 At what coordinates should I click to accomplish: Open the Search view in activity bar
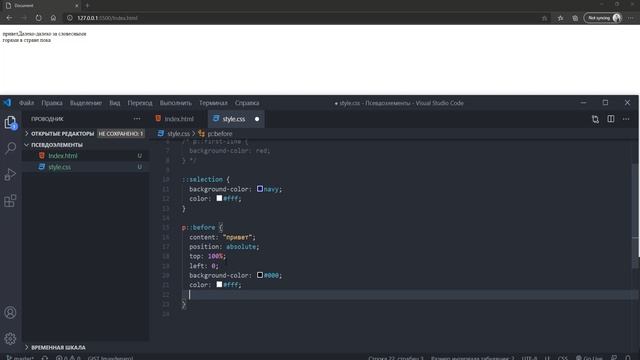10,148
